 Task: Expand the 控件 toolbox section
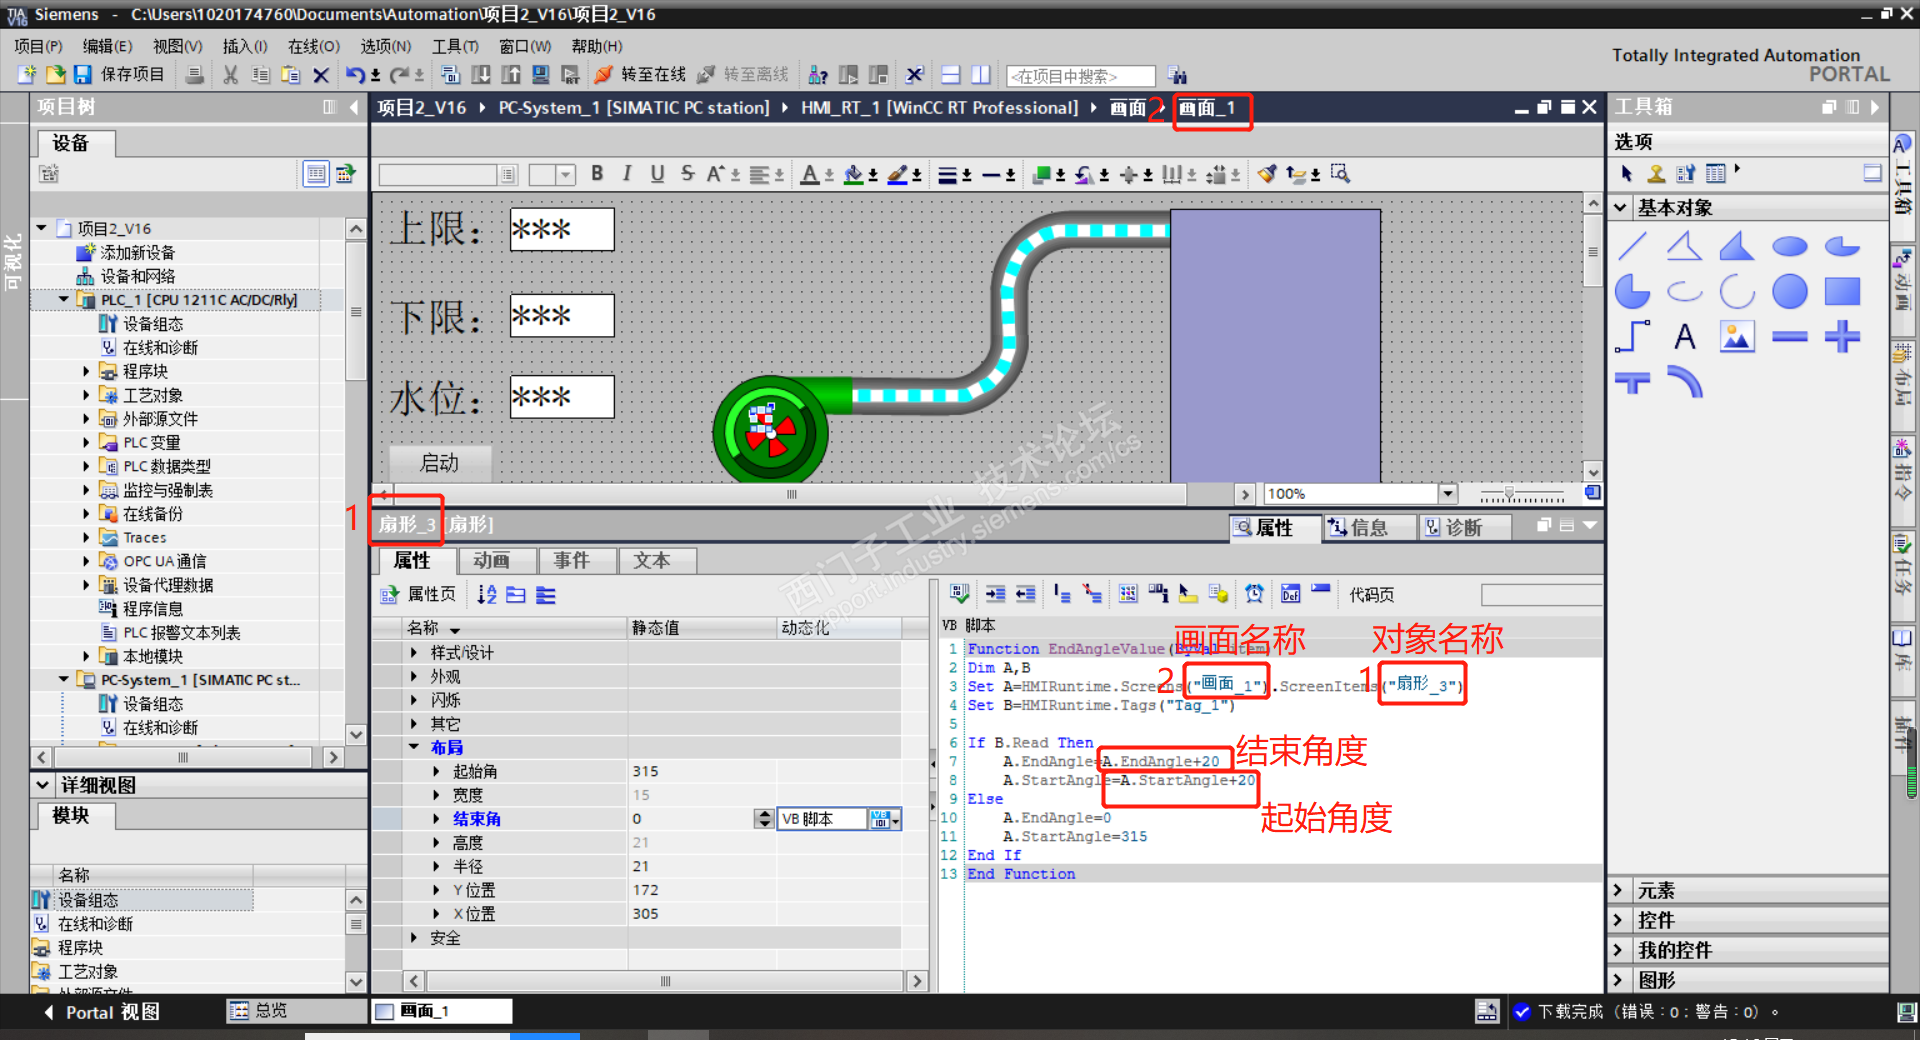click(1619, 920)
